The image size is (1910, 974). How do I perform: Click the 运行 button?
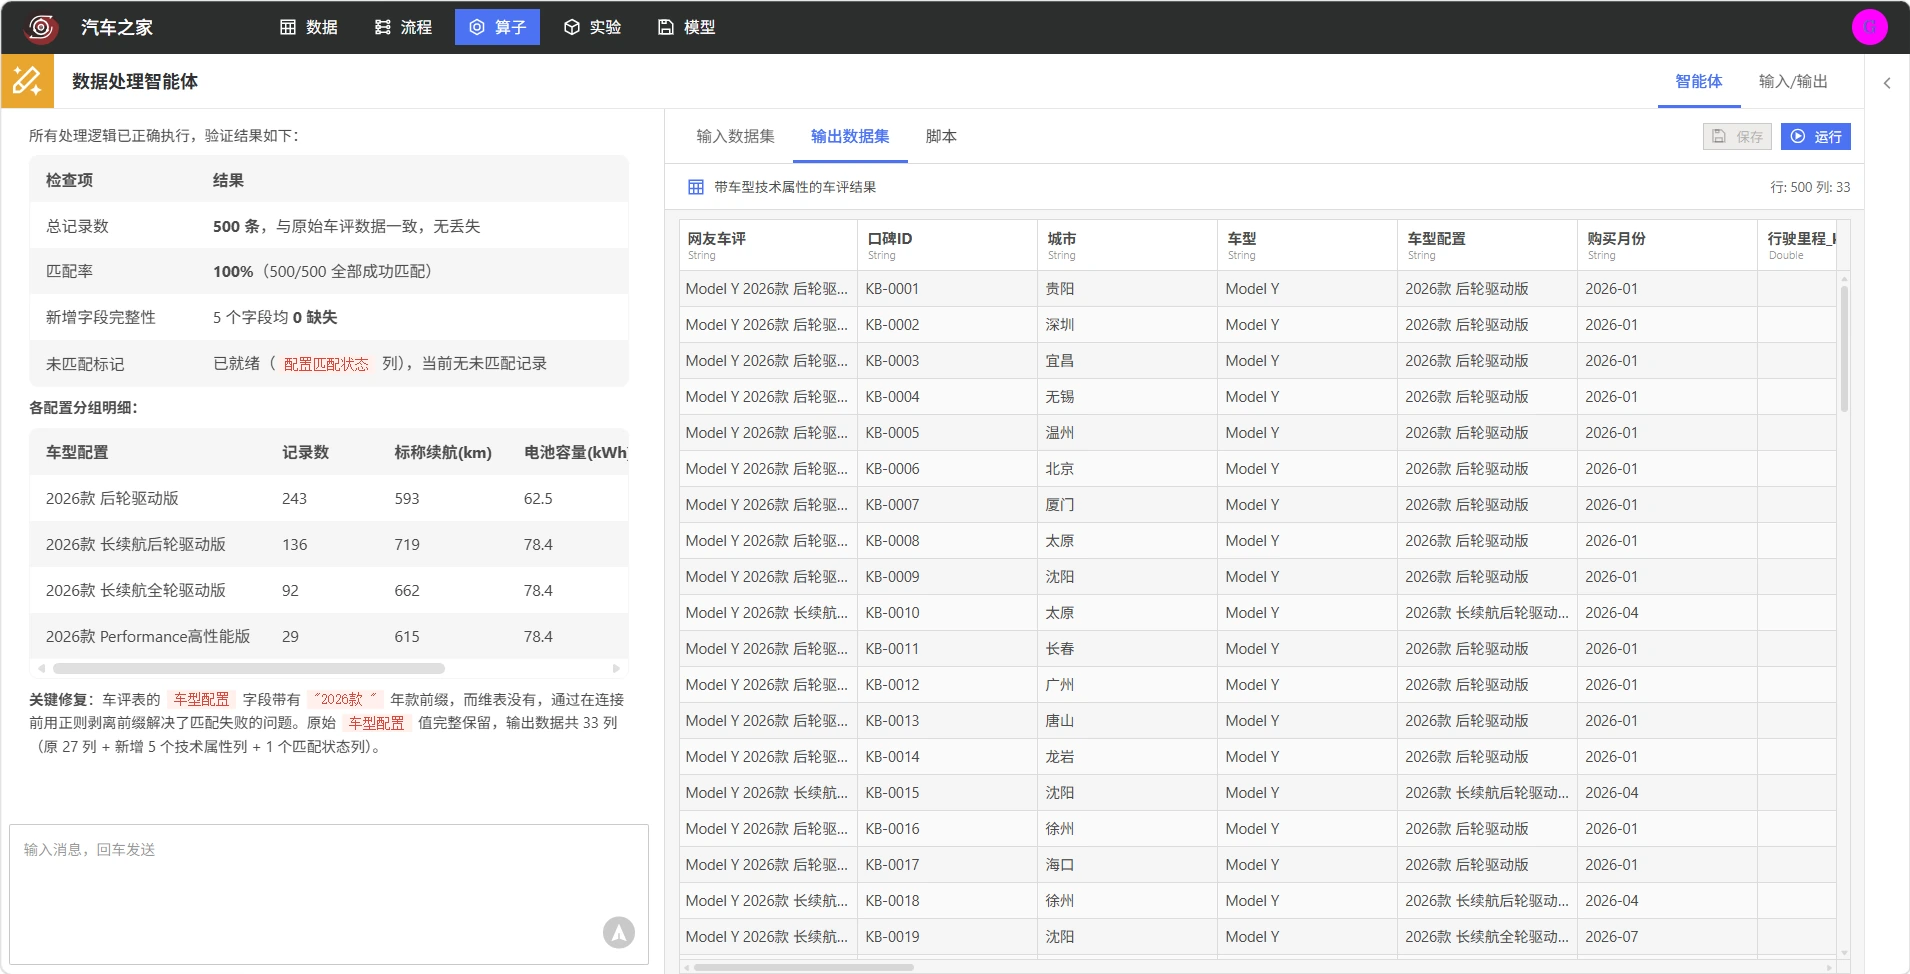(x=1815, y=136)
